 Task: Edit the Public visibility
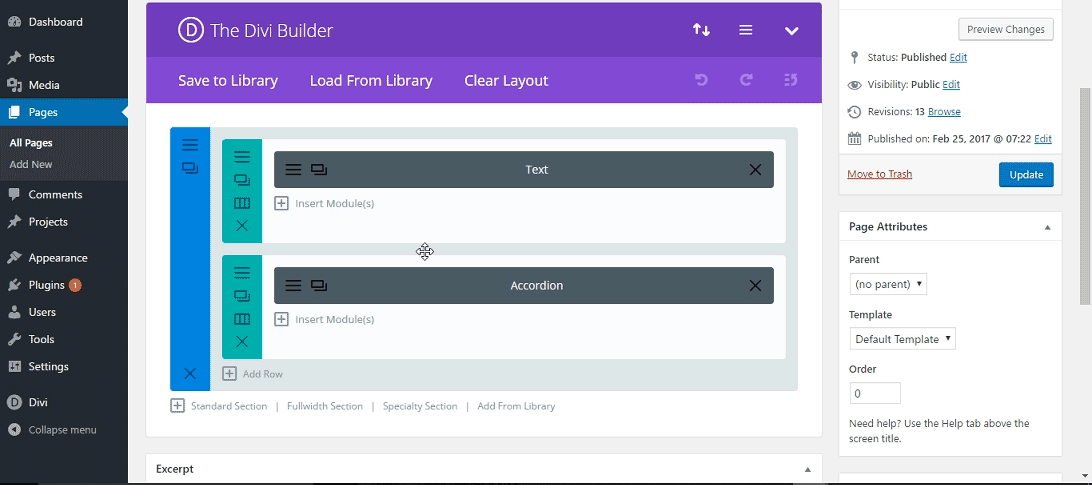tap(951, 84)
